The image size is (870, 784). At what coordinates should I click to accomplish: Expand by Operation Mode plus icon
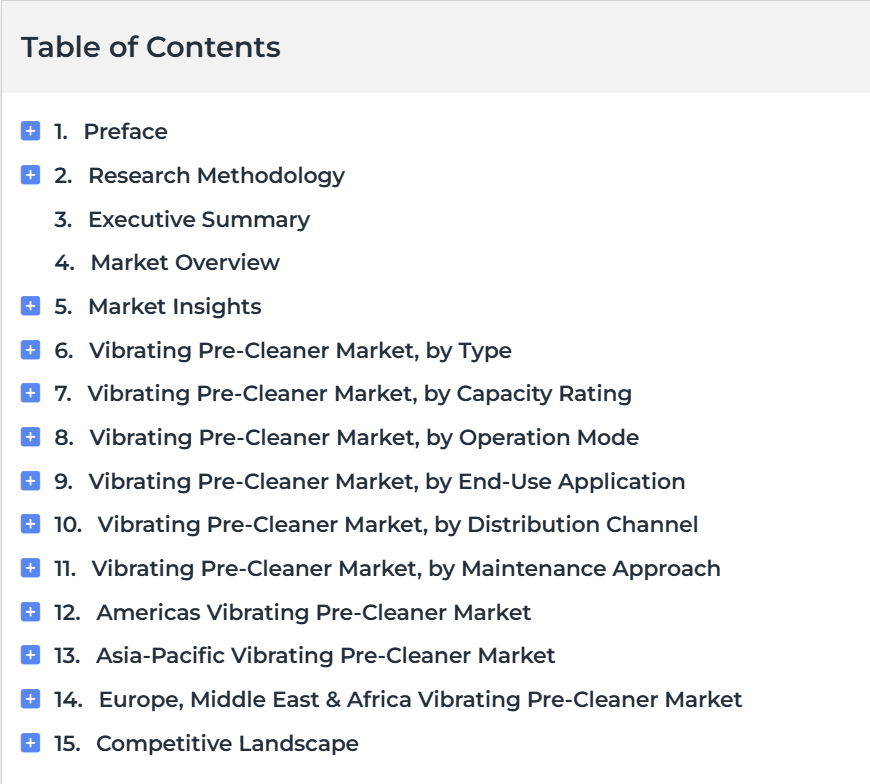[x=31, y=437]
